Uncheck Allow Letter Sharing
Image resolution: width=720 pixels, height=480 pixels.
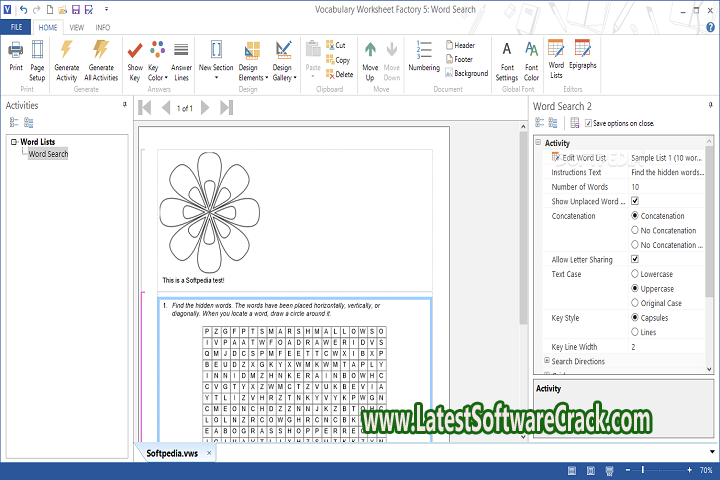[635, 259]
